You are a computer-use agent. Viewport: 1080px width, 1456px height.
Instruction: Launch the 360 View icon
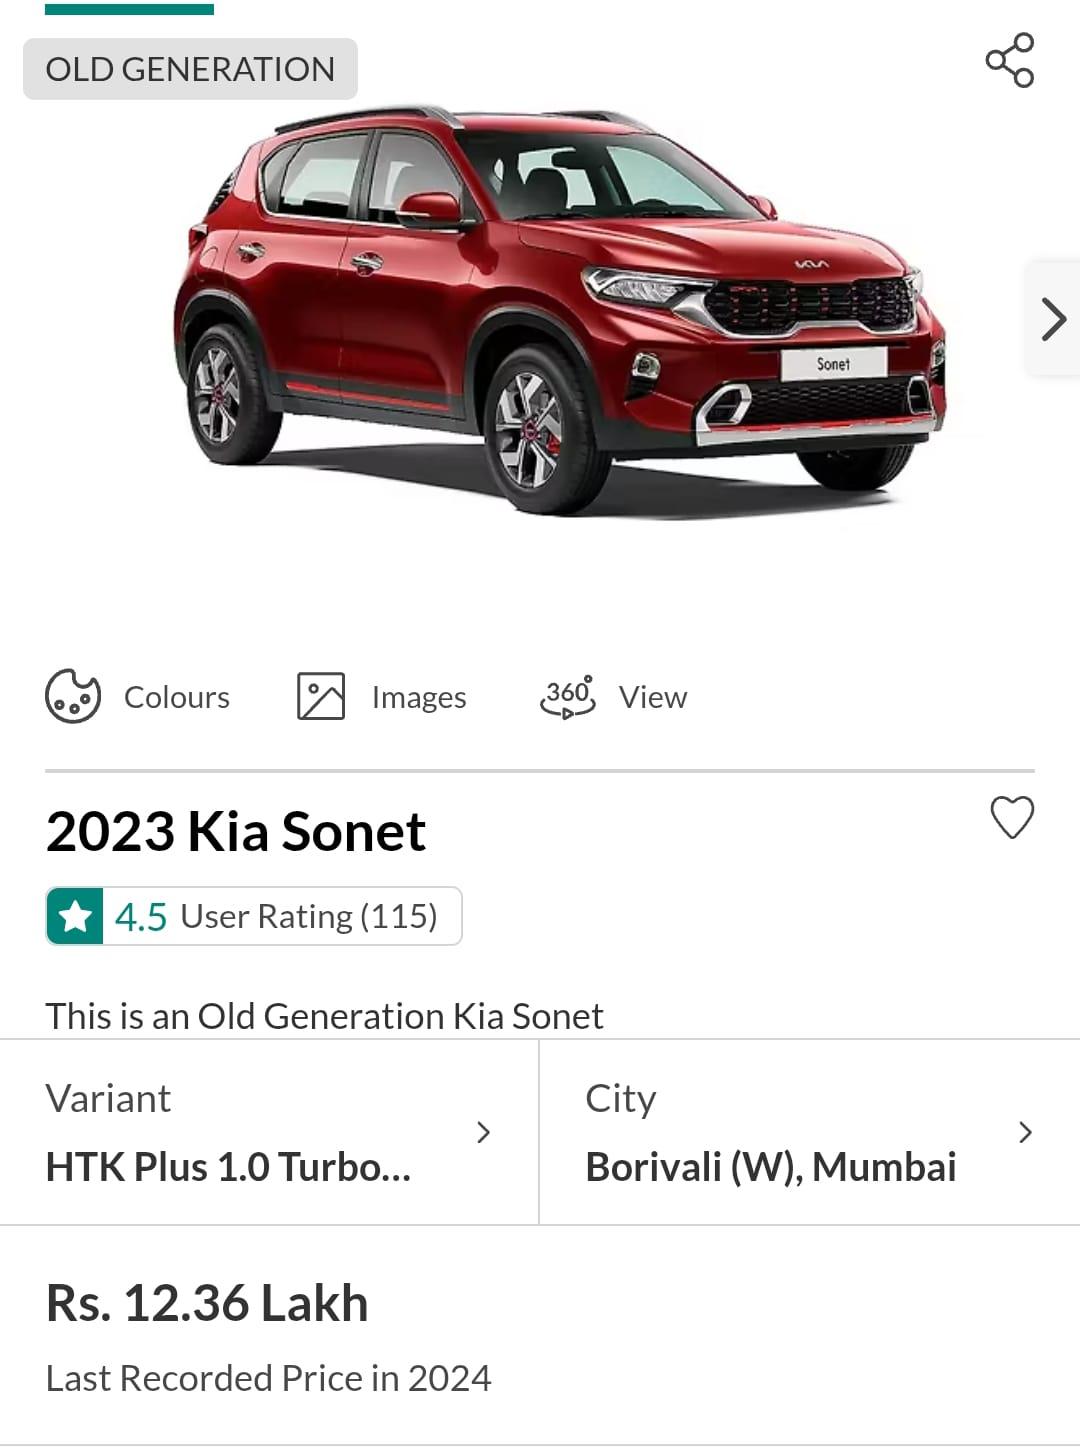tap(567, 696)
